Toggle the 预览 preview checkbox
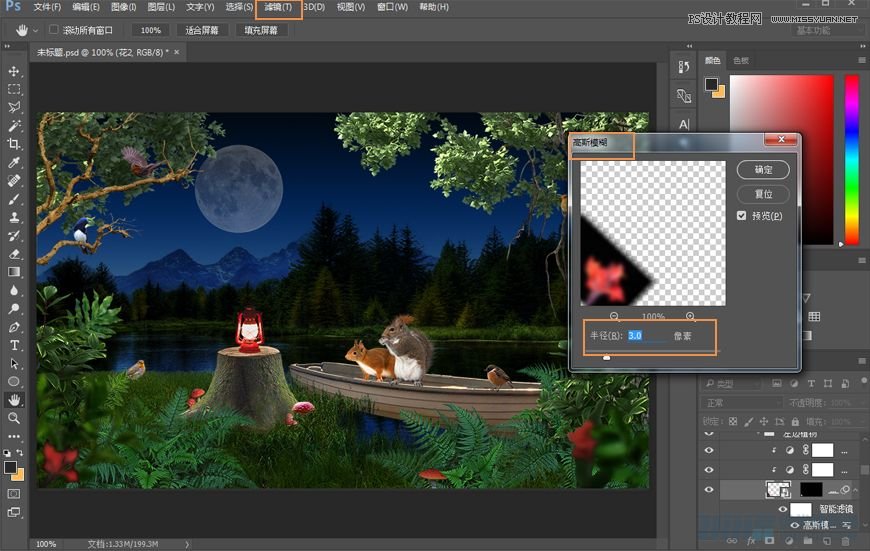 [741, 216]
